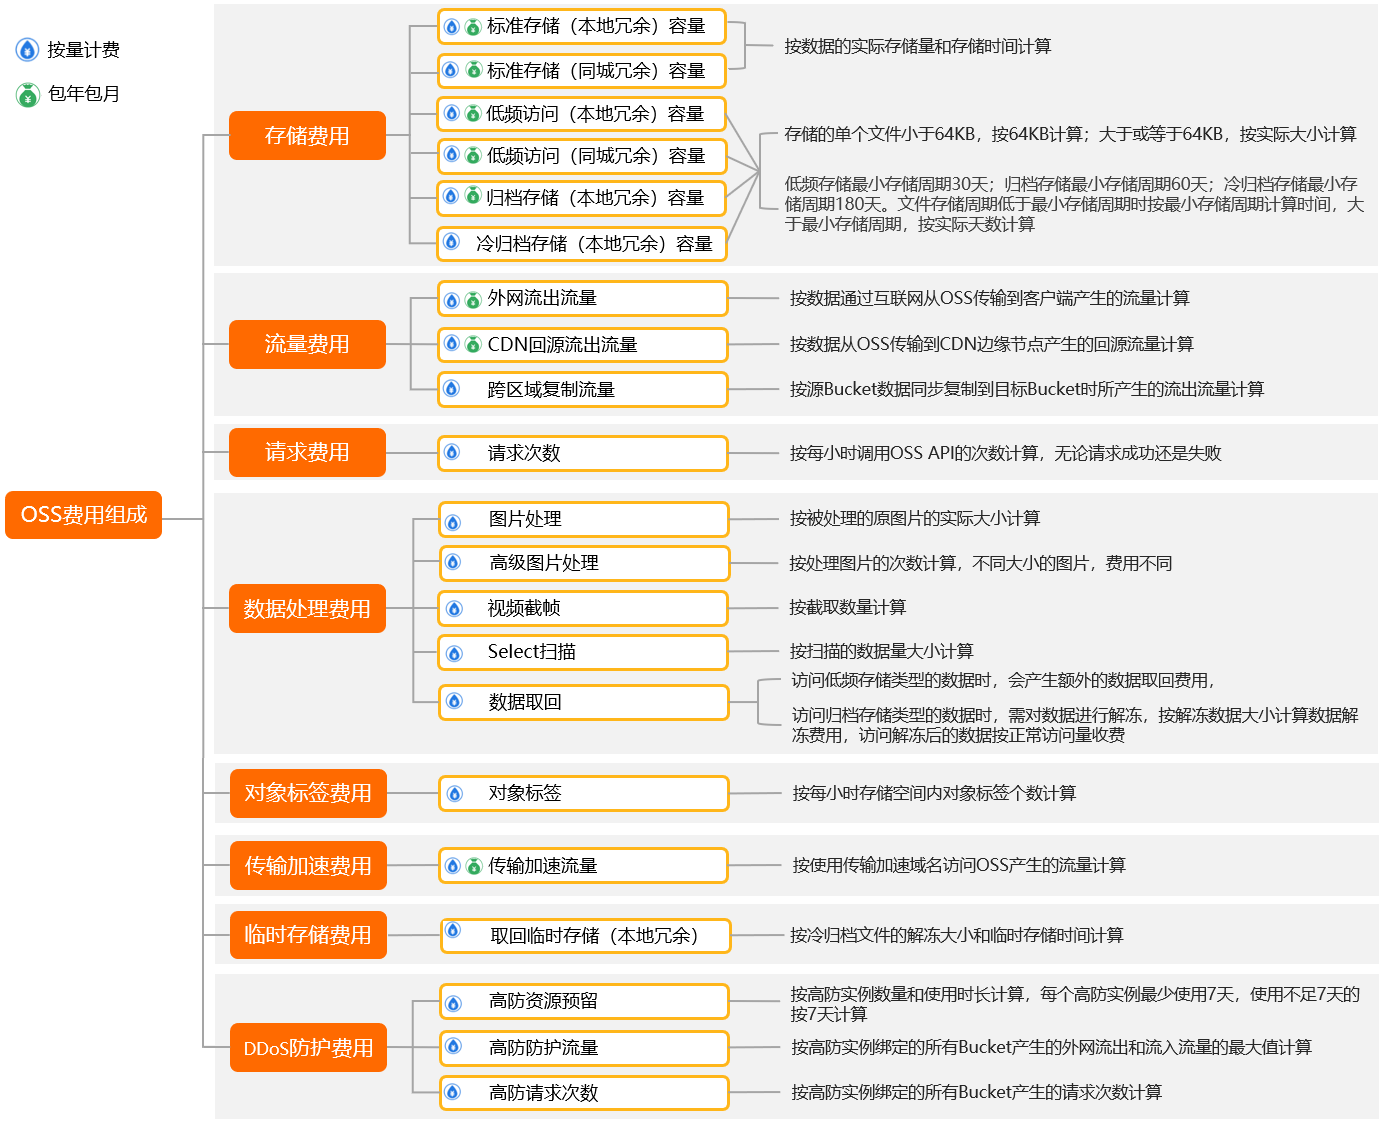This screenshot has height=1127, width=1382.
Task: Click description 按使用传输加速域名访问OSS产生的流量计算
Action: 958,865
